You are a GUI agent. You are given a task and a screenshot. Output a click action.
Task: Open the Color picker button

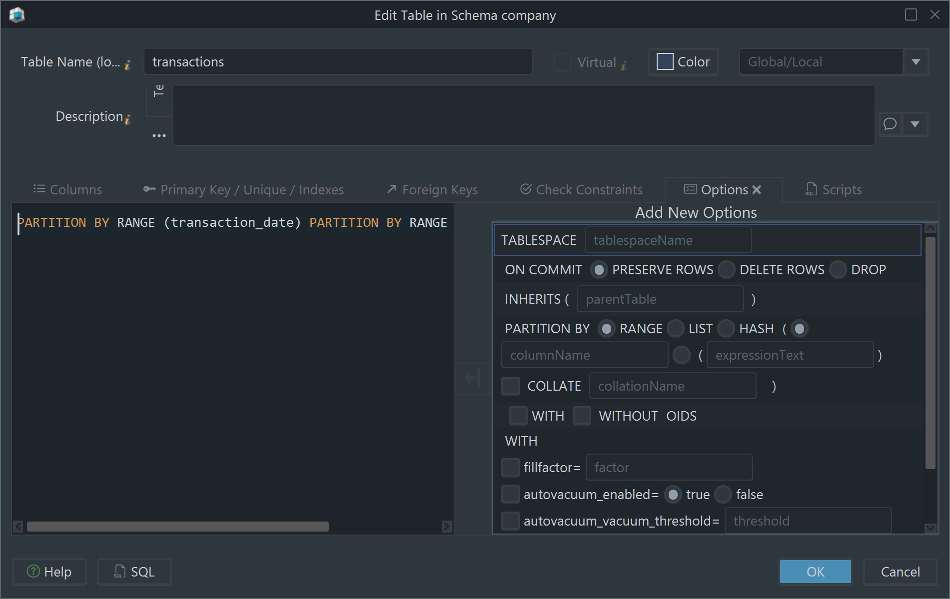click(x=683, y=62)
